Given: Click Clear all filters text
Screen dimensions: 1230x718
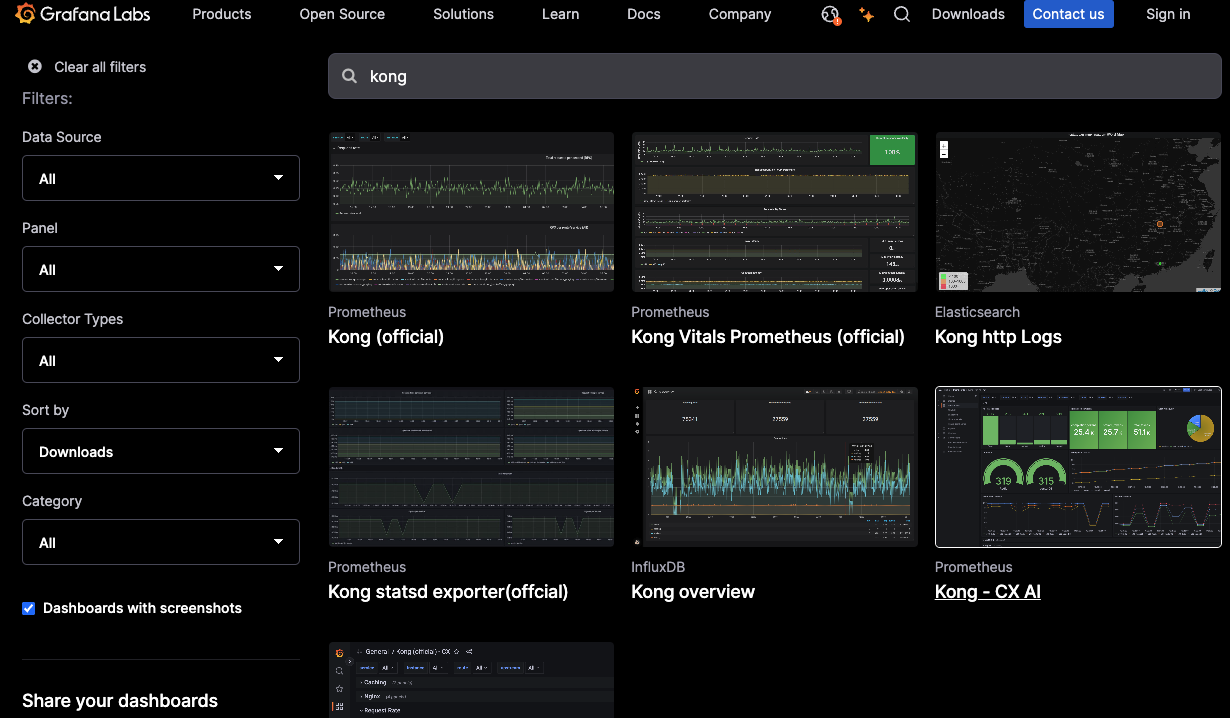Looking at the screenshot, I should coord(100,67).
